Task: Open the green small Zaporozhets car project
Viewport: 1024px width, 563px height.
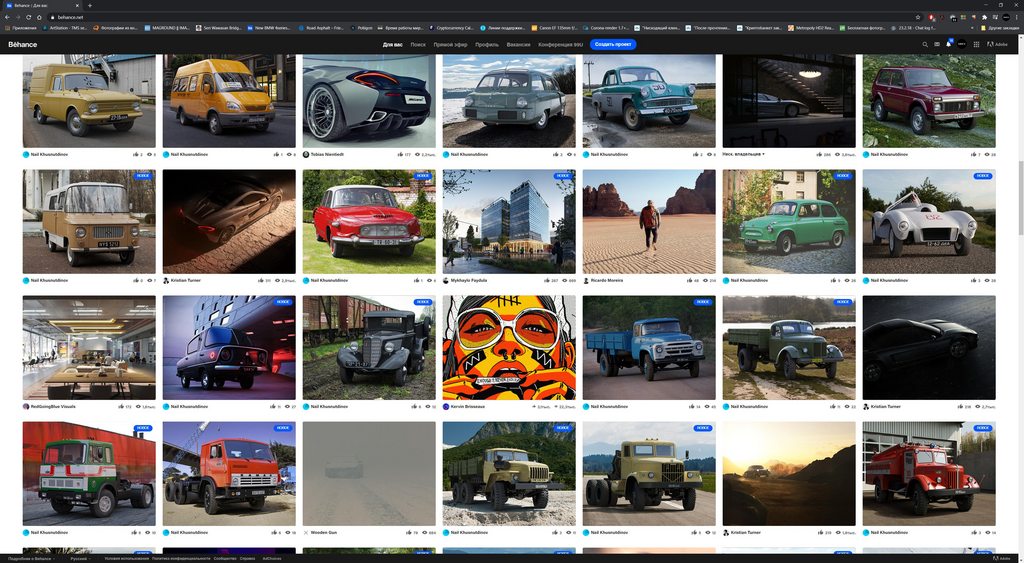Action: pos(789,221)
